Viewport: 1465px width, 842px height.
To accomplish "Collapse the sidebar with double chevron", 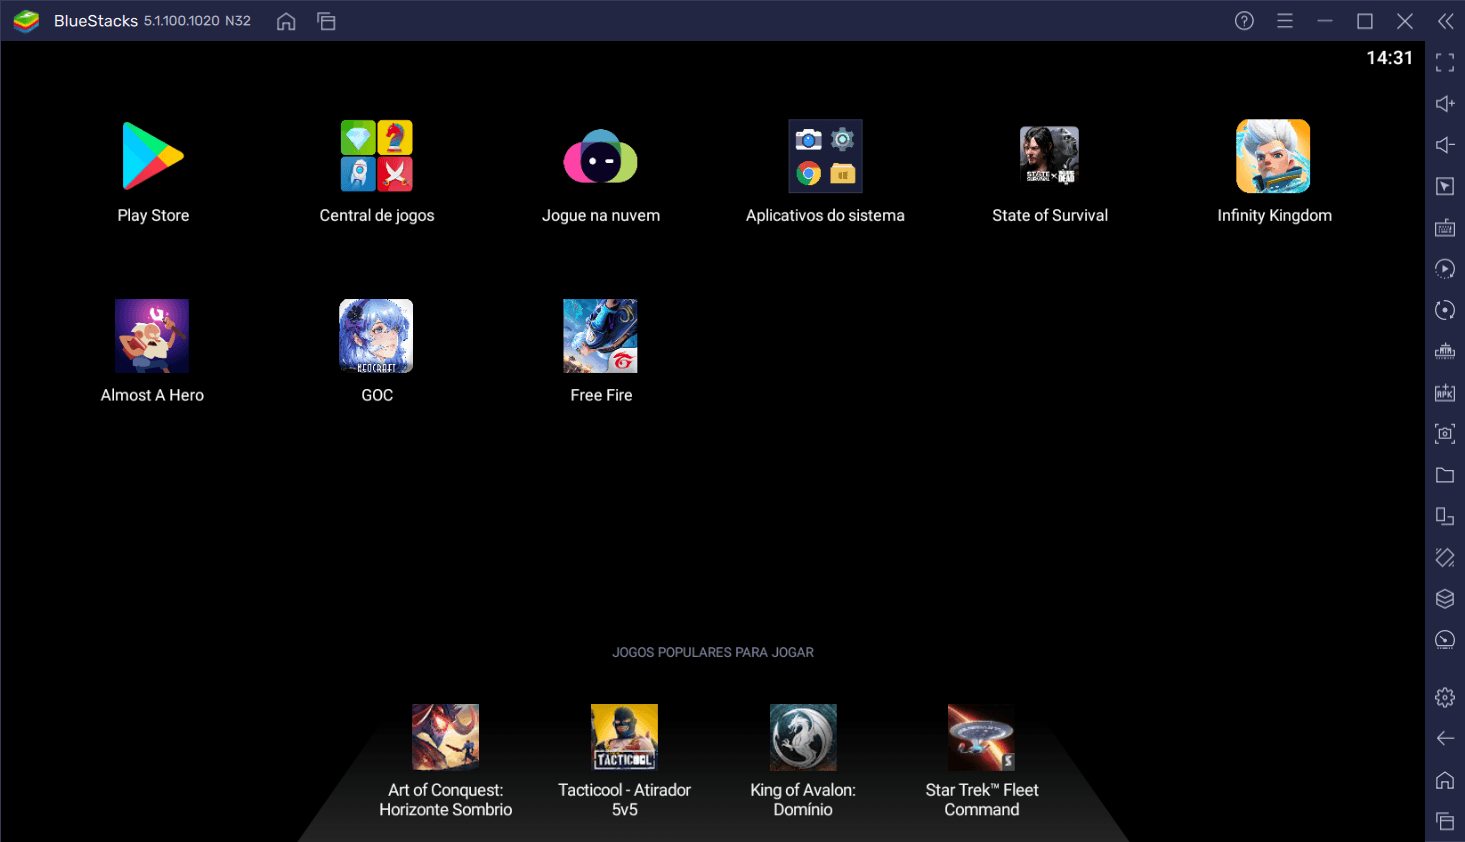I will 1445,20.
